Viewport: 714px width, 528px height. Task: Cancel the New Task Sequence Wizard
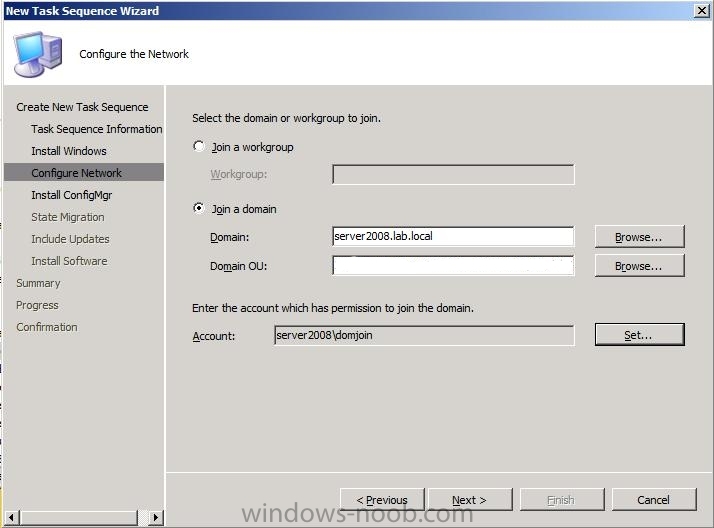pos(654,500)
